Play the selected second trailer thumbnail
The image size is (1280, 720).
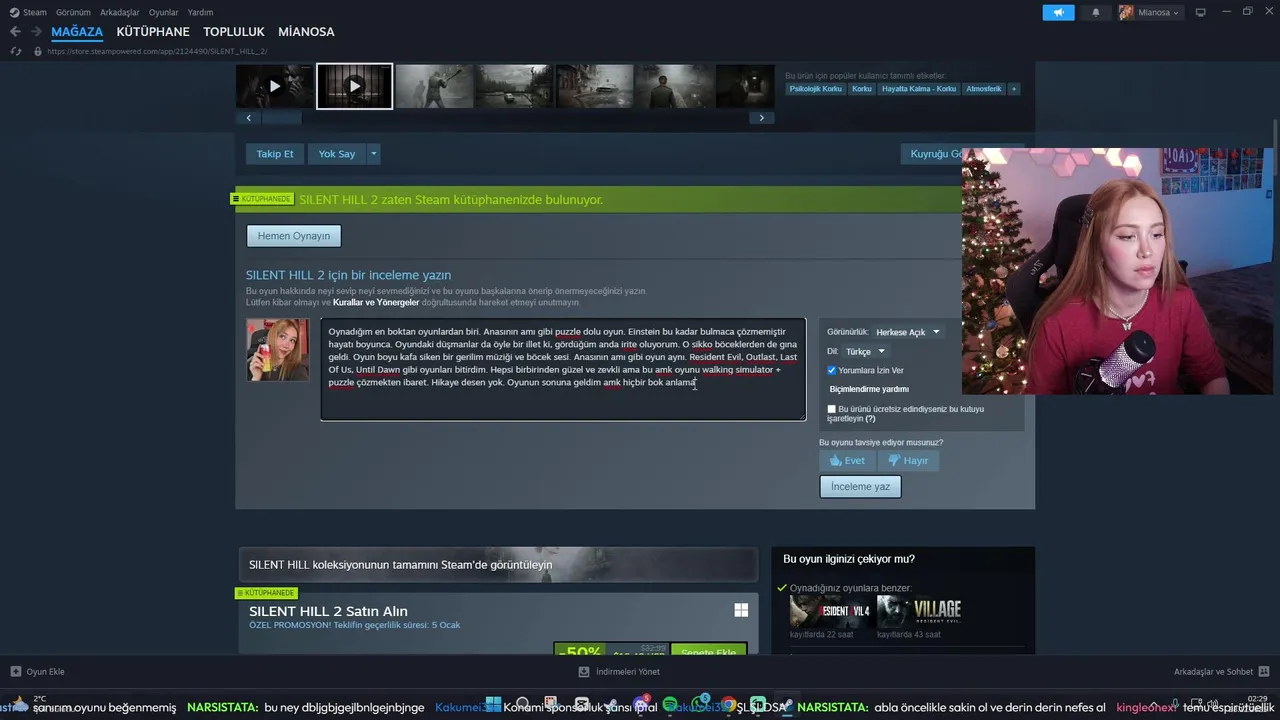tap(354, 86)
